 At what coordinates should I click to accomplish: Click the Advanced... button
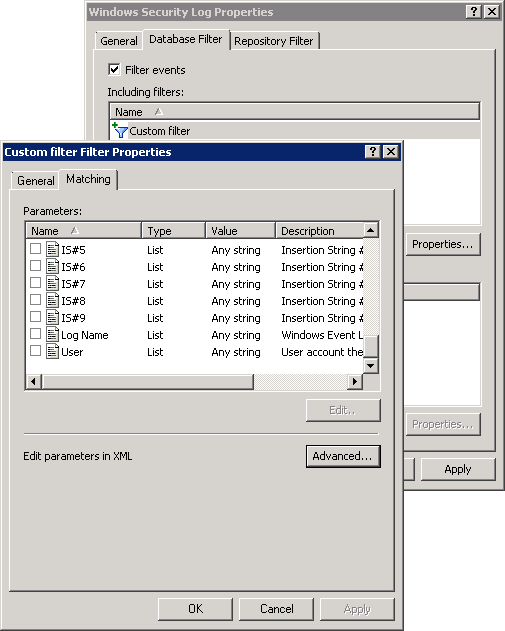pos(343,456)
